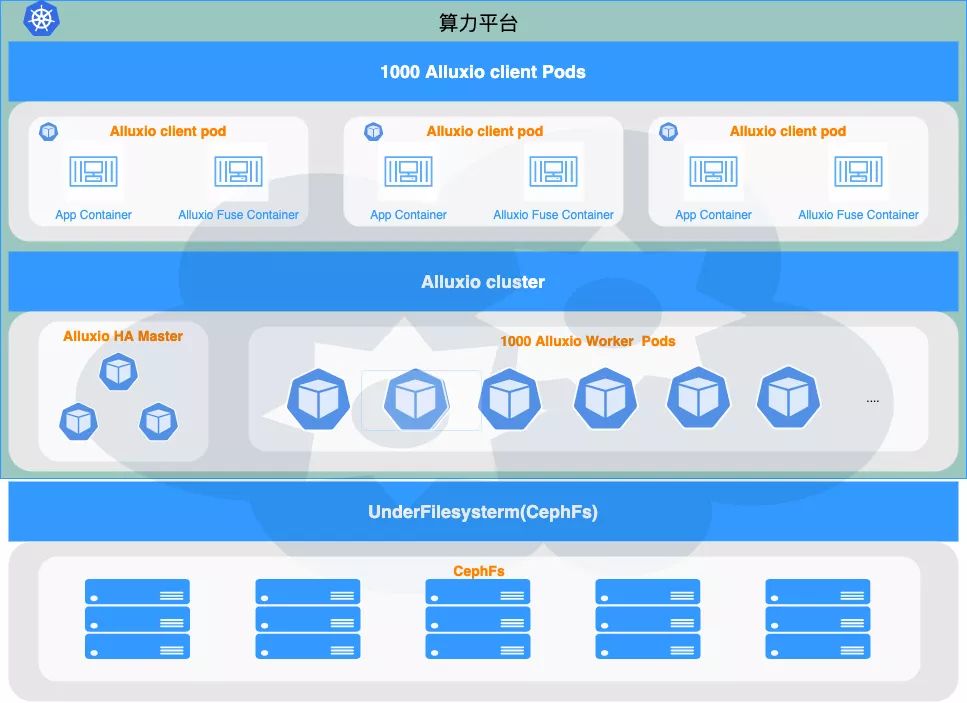Select App Container icon in the first client pod

tap(93, 171)
